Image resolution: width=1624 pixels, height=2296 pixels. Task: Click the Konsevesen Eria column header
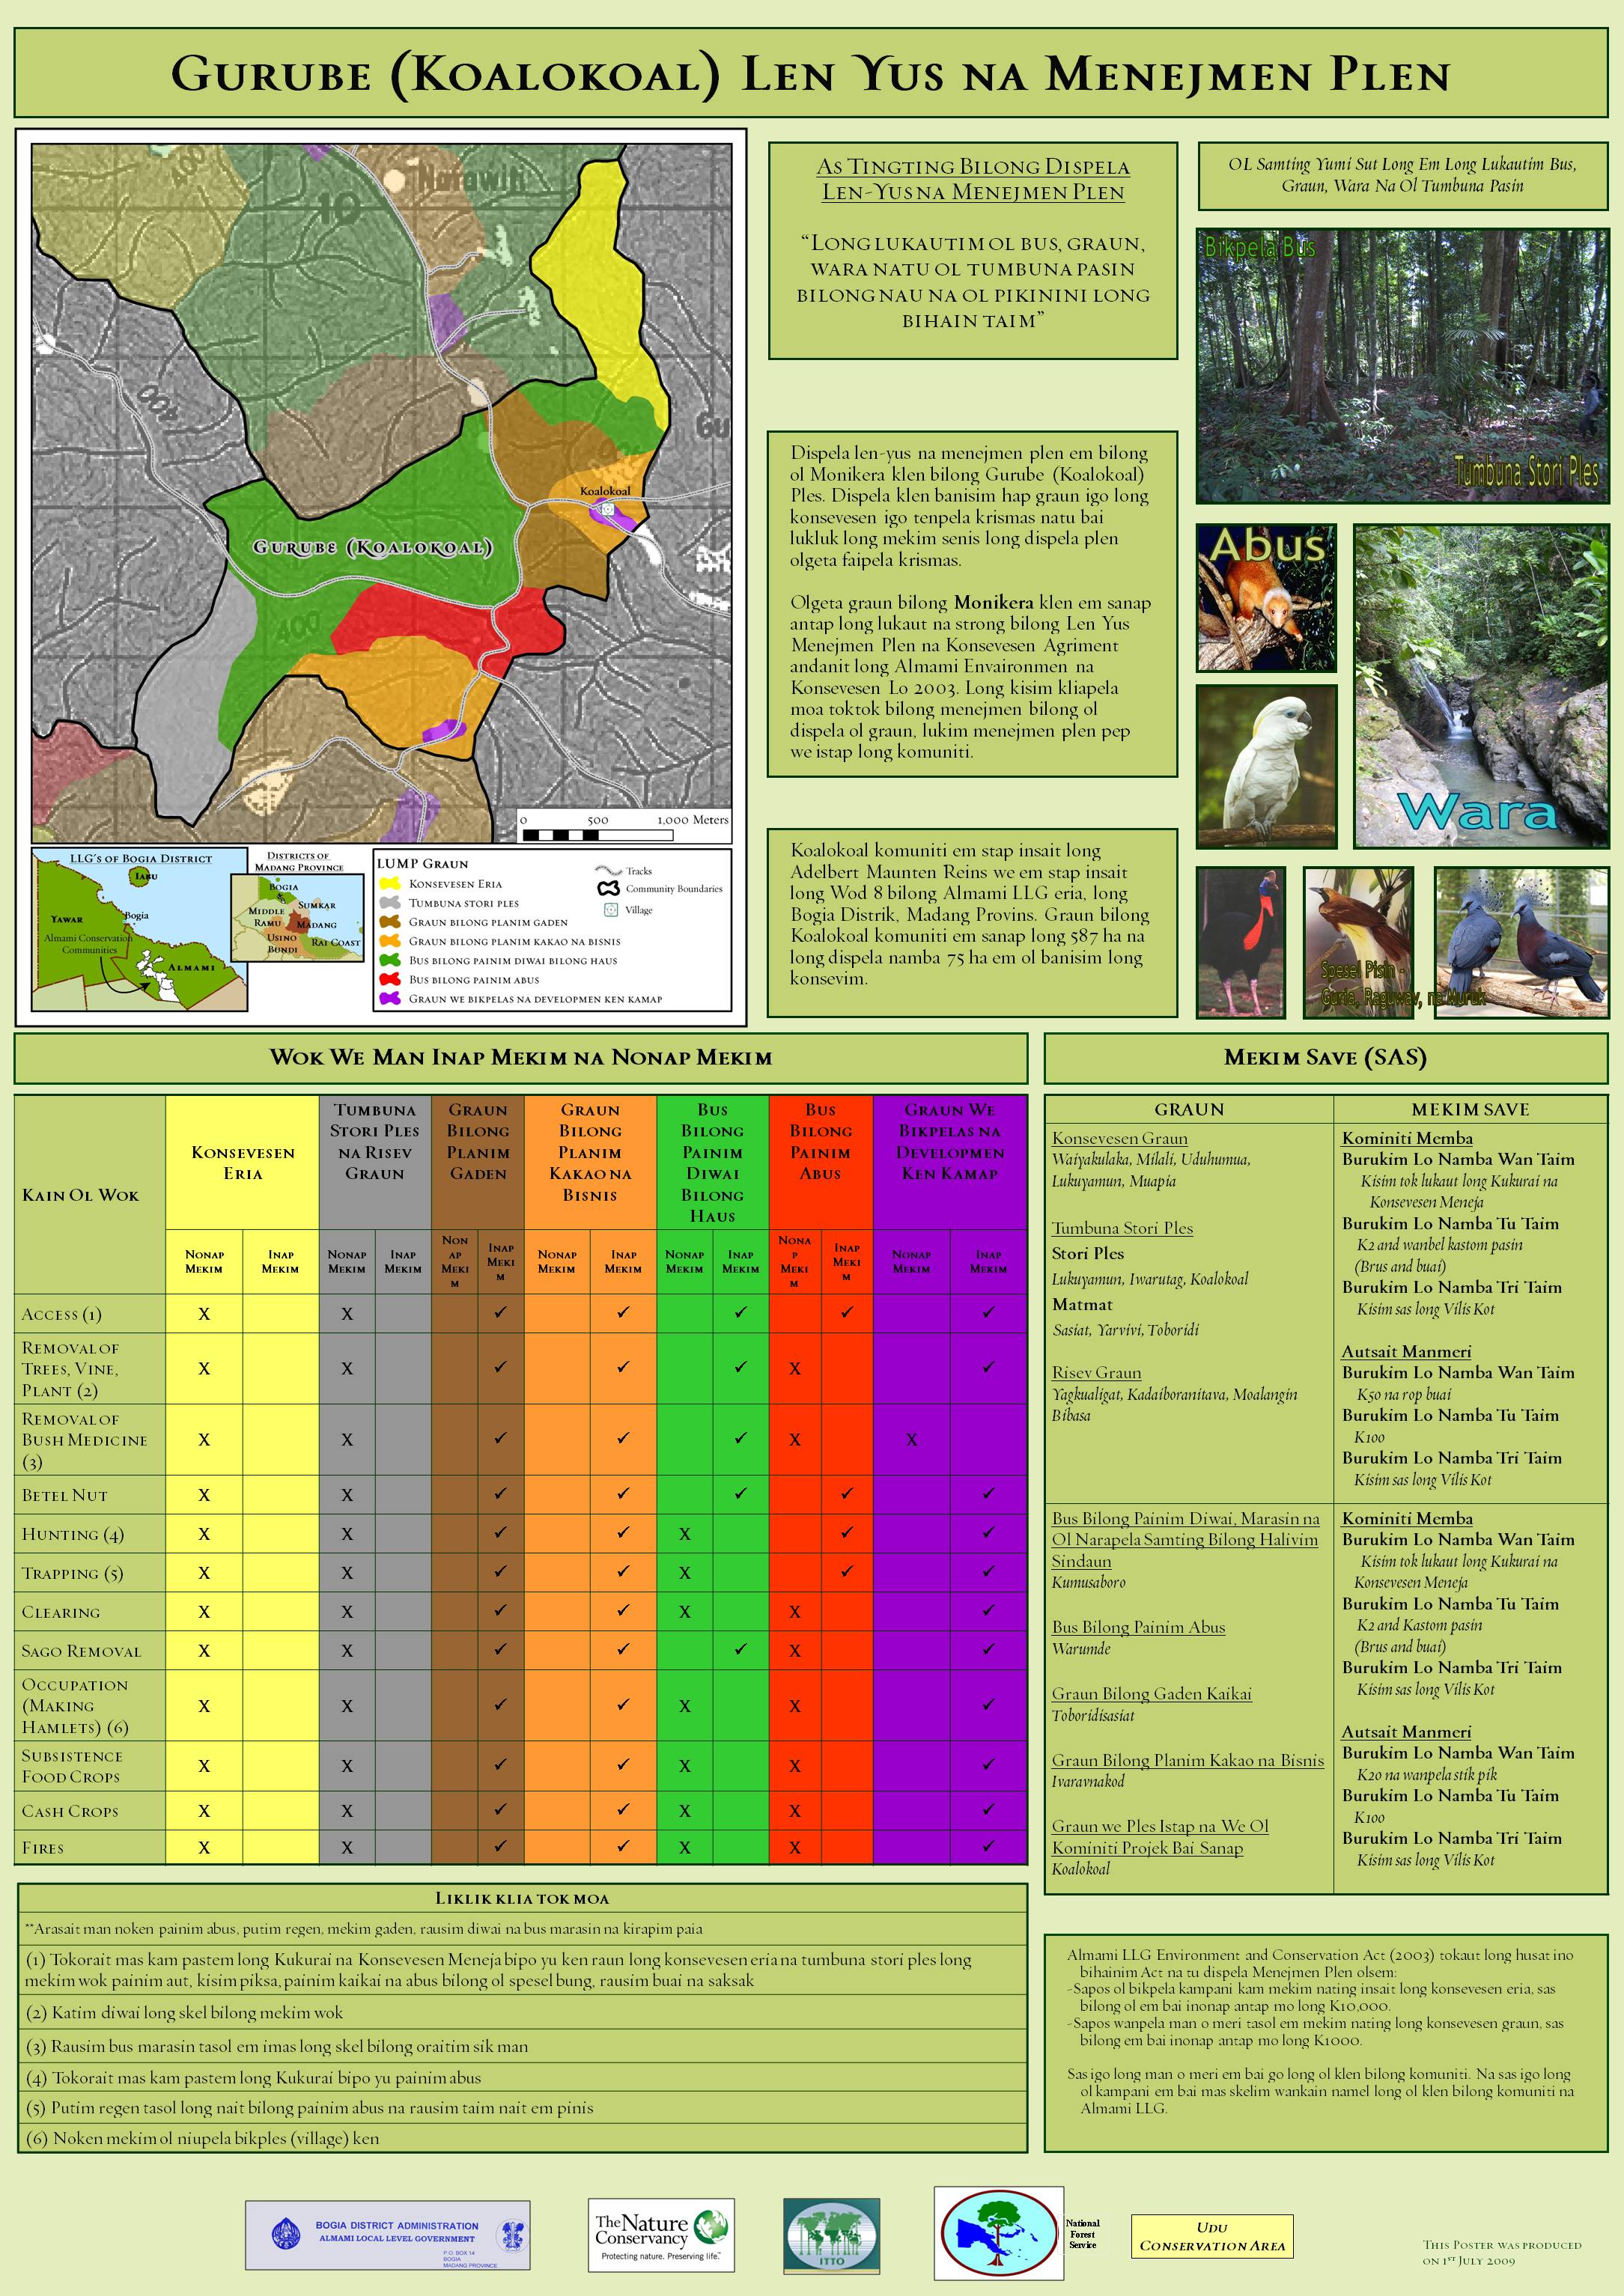pos(243,1163)
